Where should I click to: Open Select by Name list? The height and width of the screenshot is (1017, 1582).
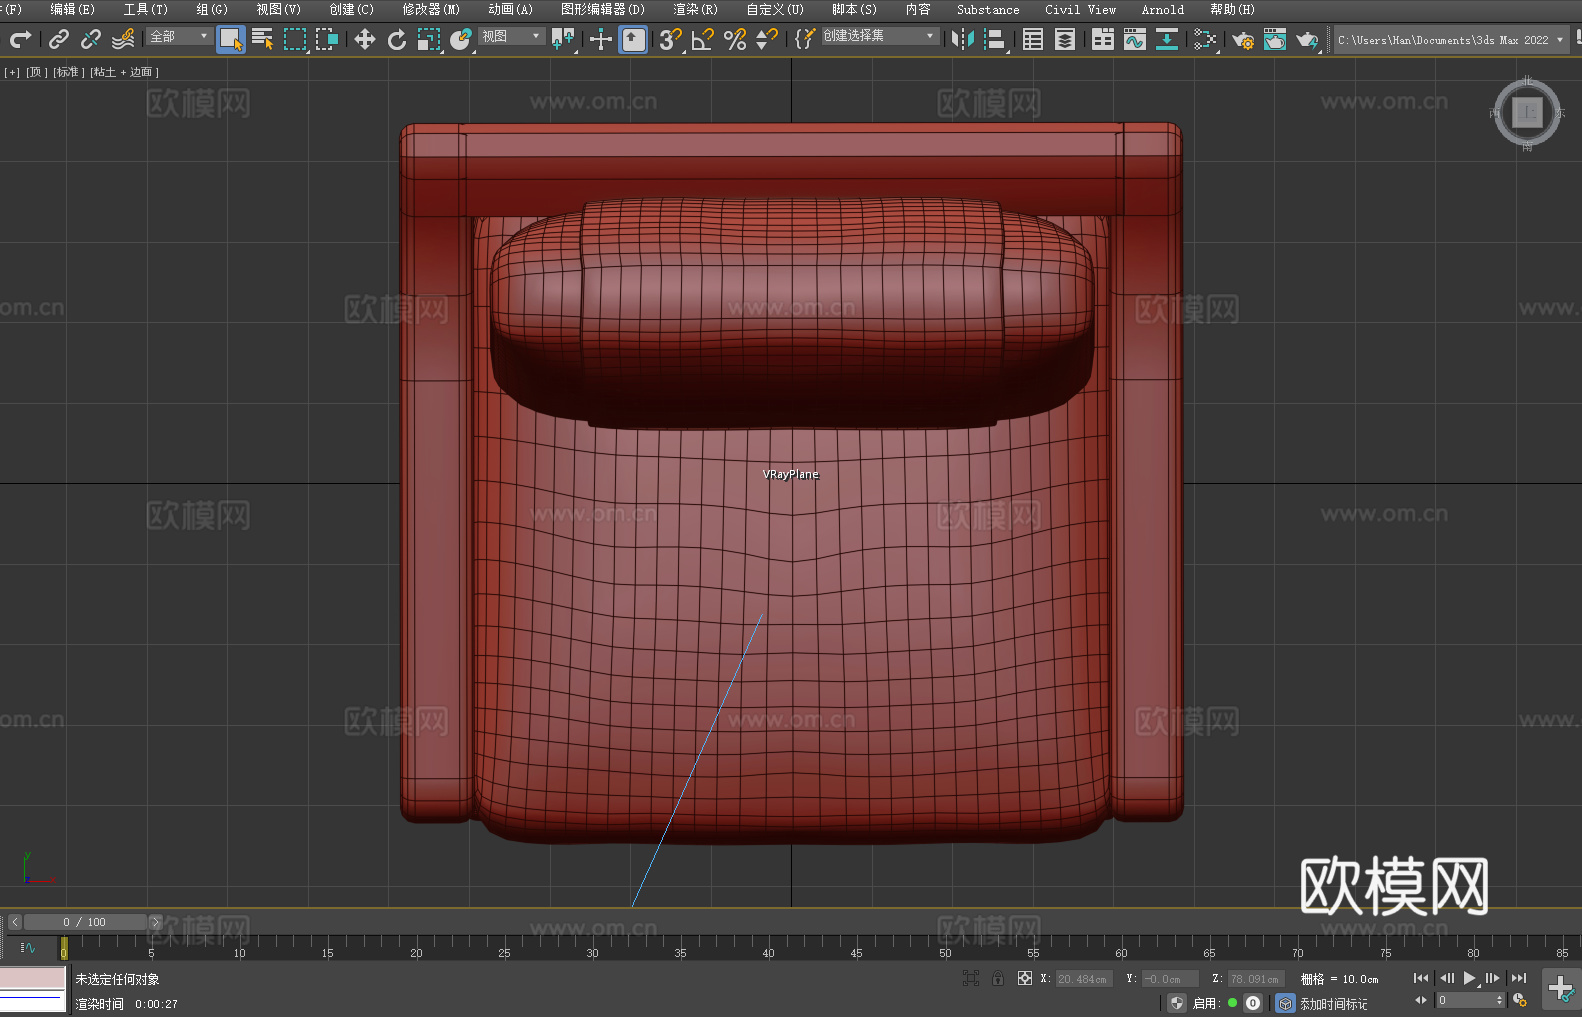coord(263,39)
